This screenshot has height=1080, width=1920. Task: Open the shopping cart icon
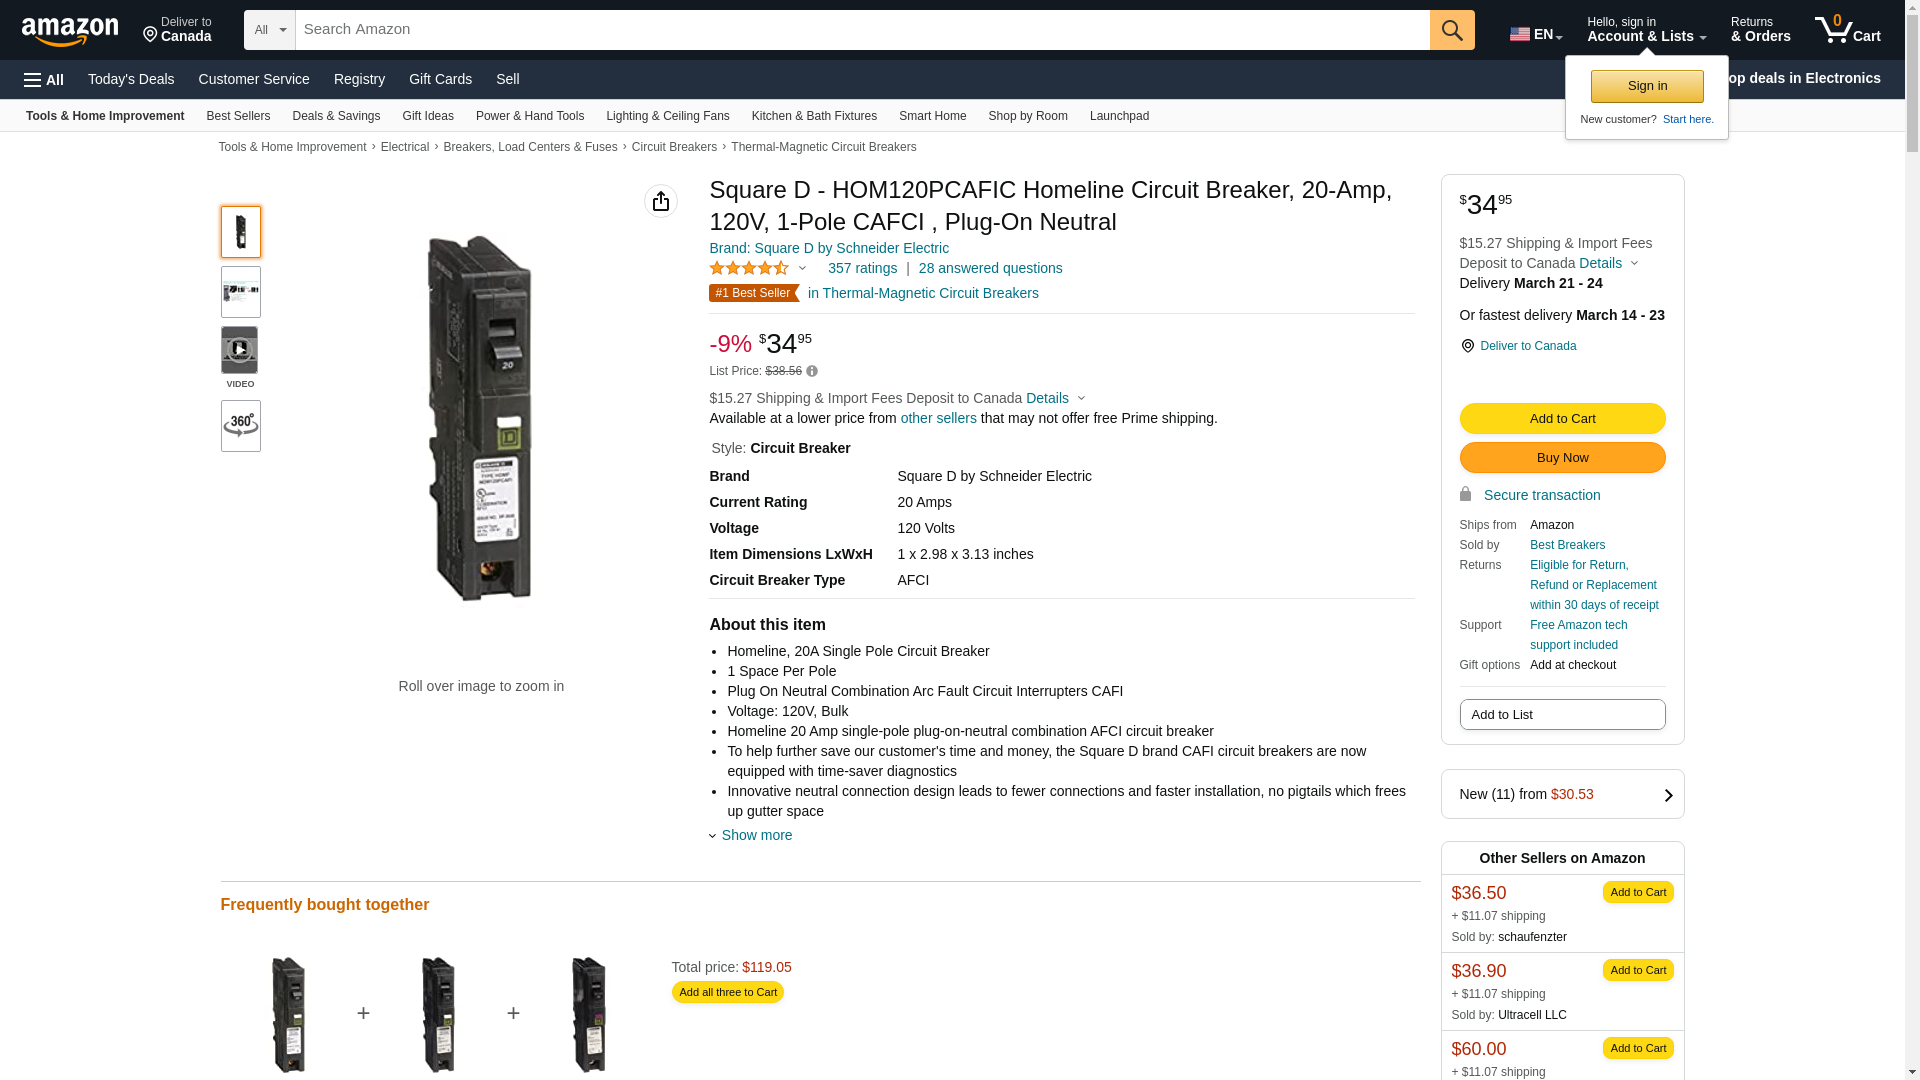coord(1847,30)
